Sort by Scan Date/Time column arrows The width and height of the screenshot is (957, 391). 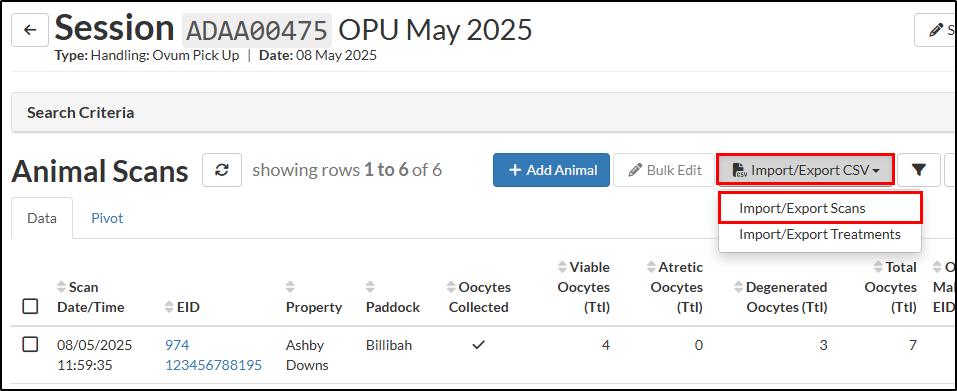point(60,287)
